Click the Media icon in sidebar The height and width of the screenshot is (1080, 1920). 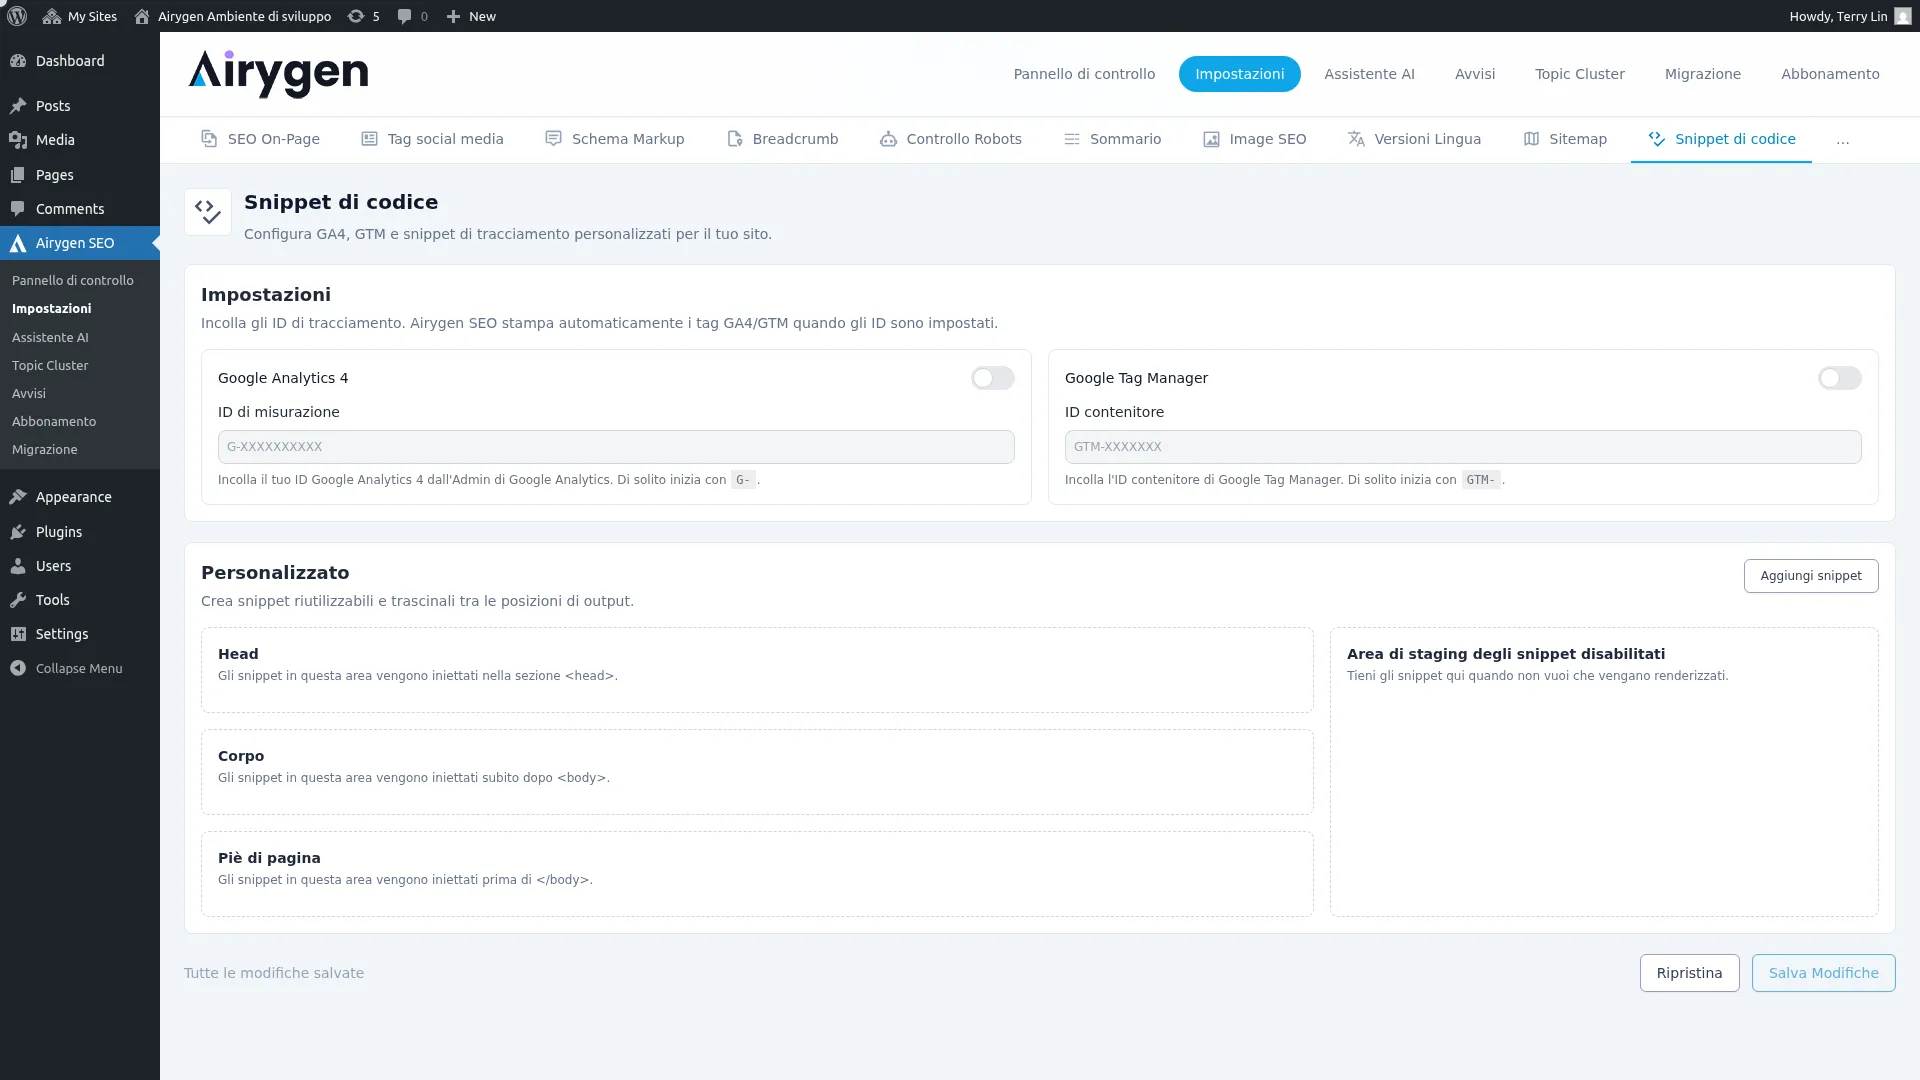18,140
